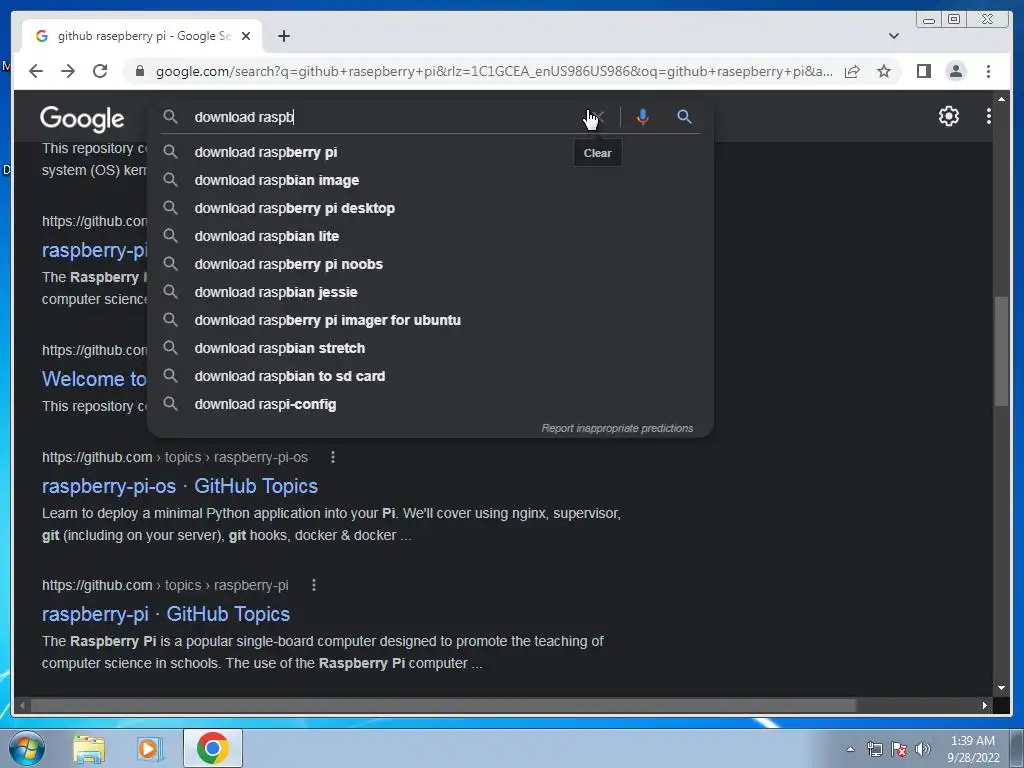Show hidden tray icons arrow
This screenshot has width=1024, height=768.
850,749
